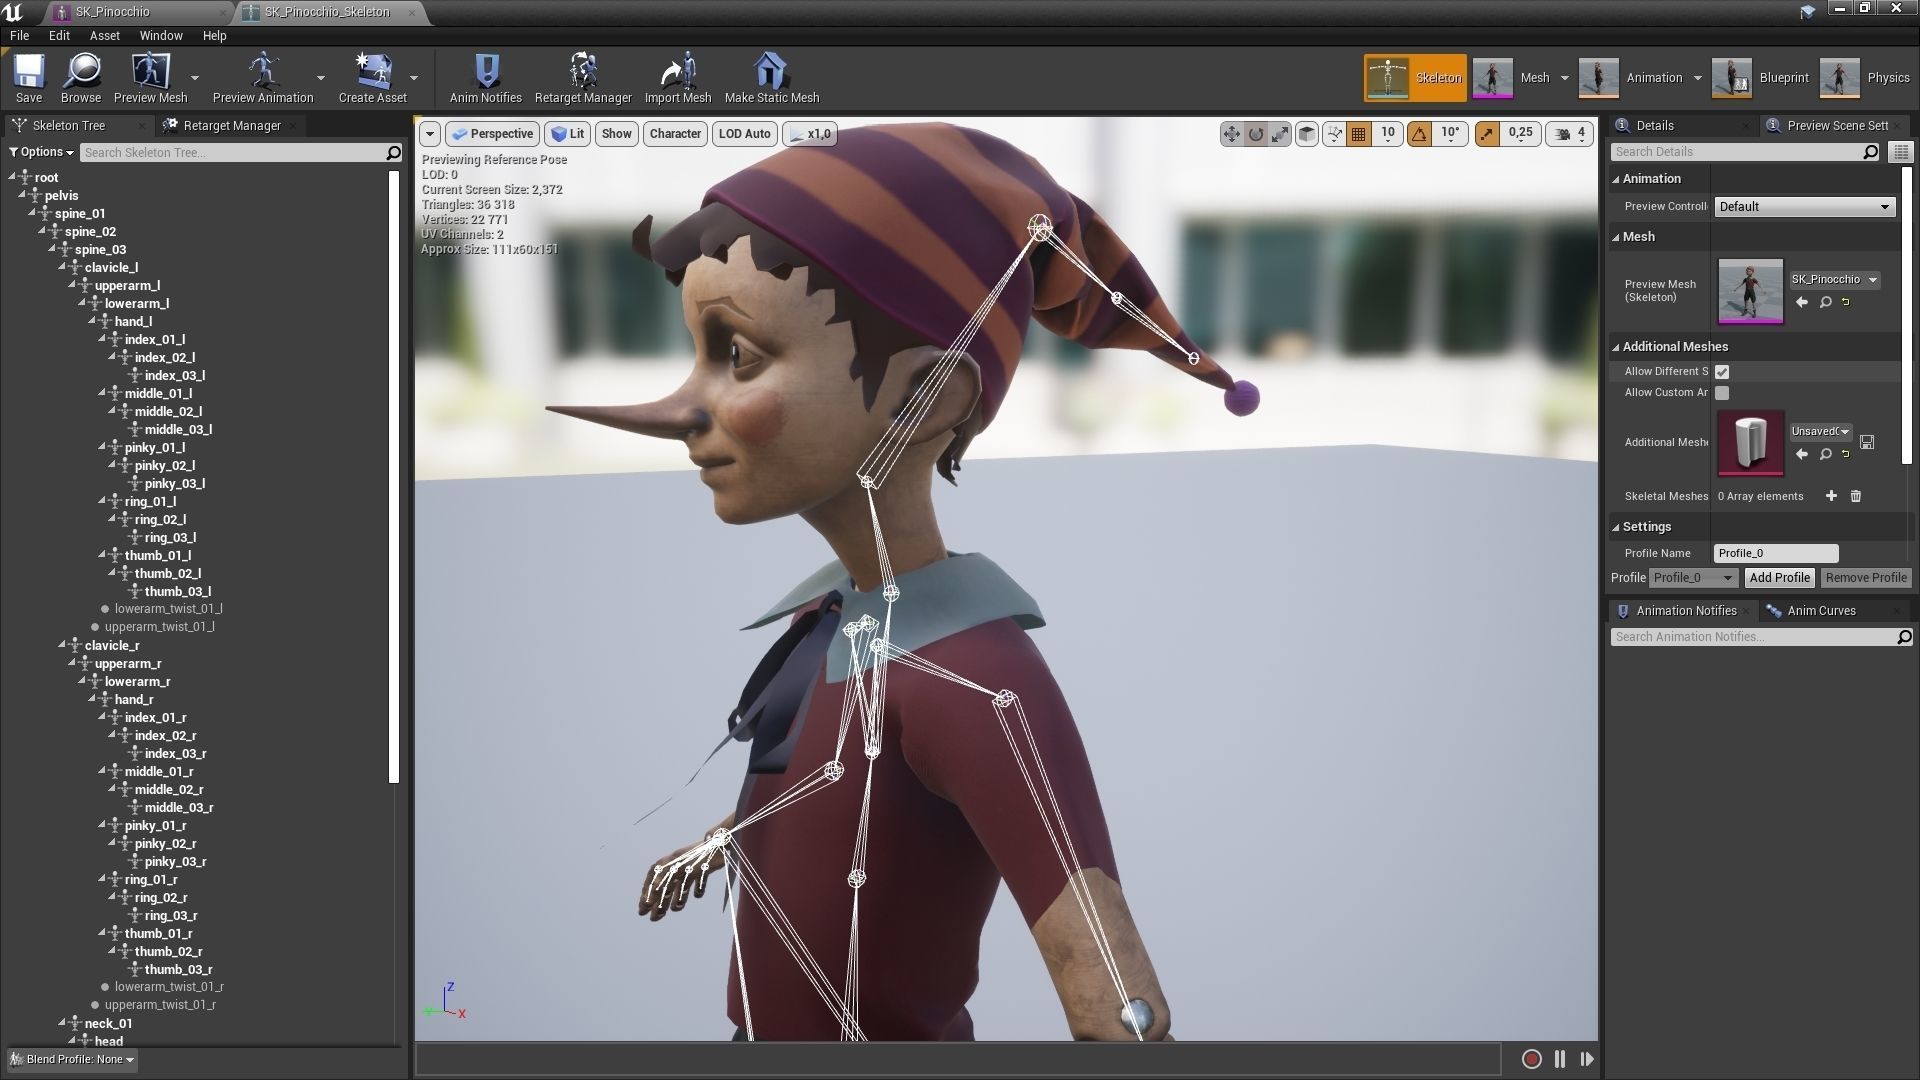
Task: Open the Asset menu
Action: 105,35
